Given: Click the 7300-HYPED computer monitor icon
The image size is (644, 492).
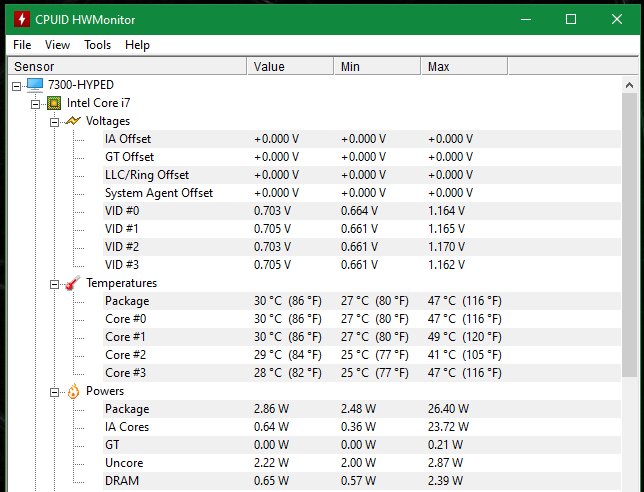Looking at the screenshot, I should (35, 85).
